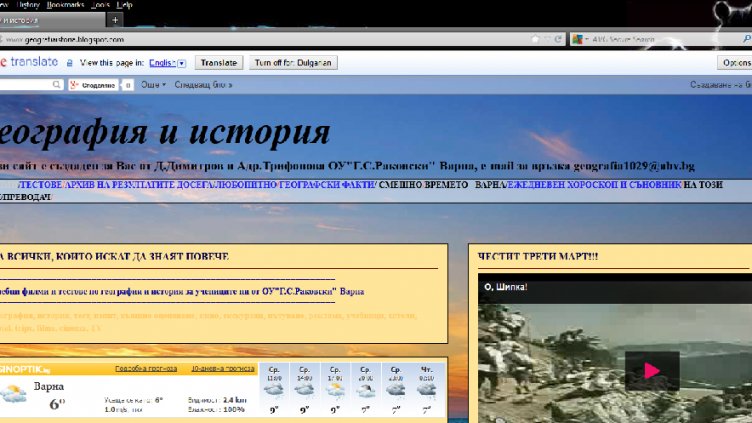The height and width of the screenshot is (423, 752).
Task: Click the educational films and tests link
Action: [x=182, y=292]
